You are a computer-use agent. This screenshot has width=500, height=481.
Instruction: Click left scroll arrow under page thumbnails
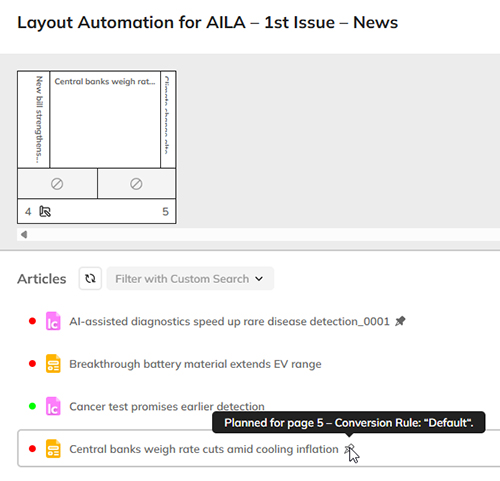[24, 235]
